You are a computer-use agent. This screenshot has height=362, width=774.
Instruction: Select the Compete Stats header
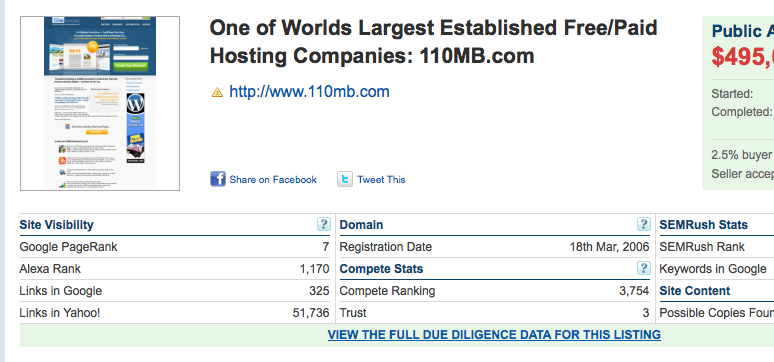(382, 269)
